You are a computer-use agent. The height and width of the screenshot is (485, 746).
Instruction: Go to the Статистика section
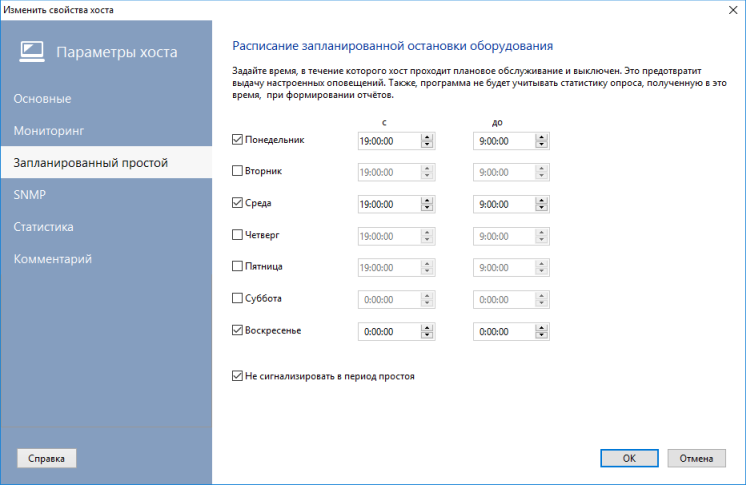[106, 227]
